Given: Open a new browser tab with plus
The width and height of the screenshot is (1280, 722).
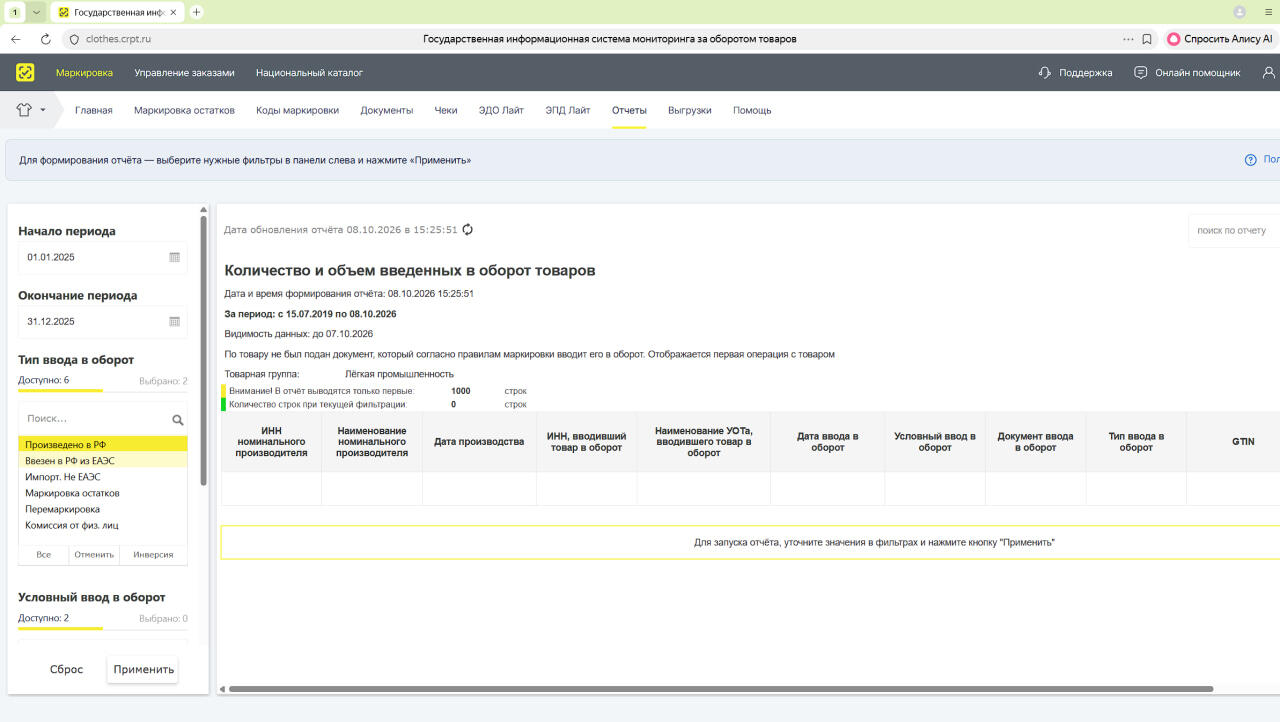Looking at the screenshot, I should (x=196, y=12).
